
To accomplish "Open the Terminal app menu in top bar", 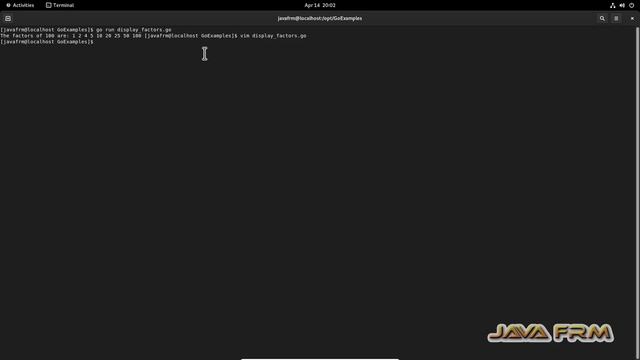I will 60,5.
